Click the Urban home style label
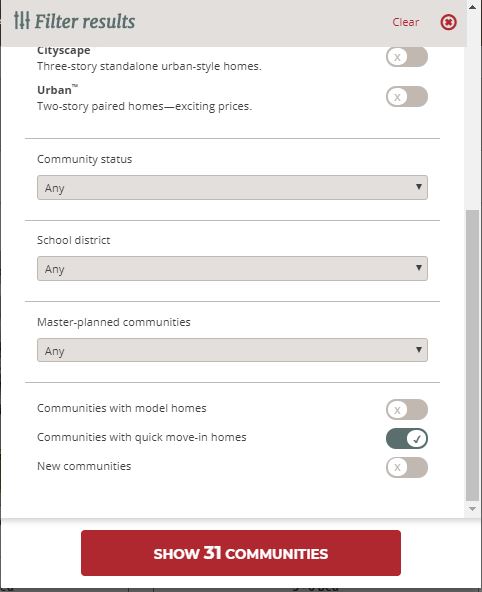 click(x=57, y=90)
